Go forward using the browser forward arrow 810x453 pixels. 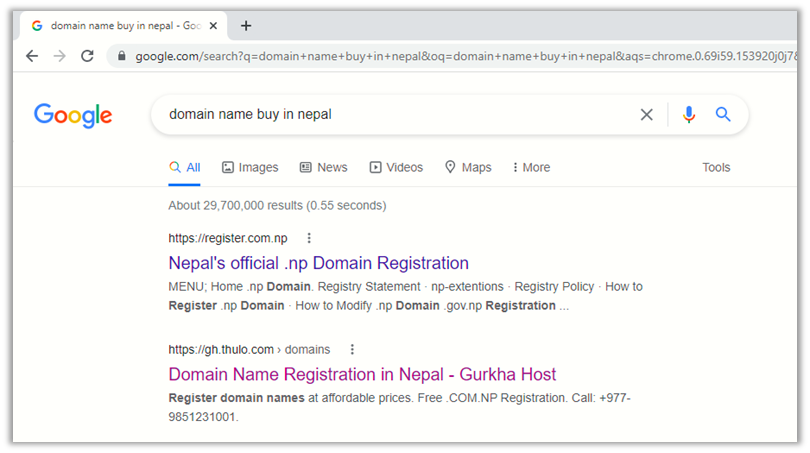point(60,56)
